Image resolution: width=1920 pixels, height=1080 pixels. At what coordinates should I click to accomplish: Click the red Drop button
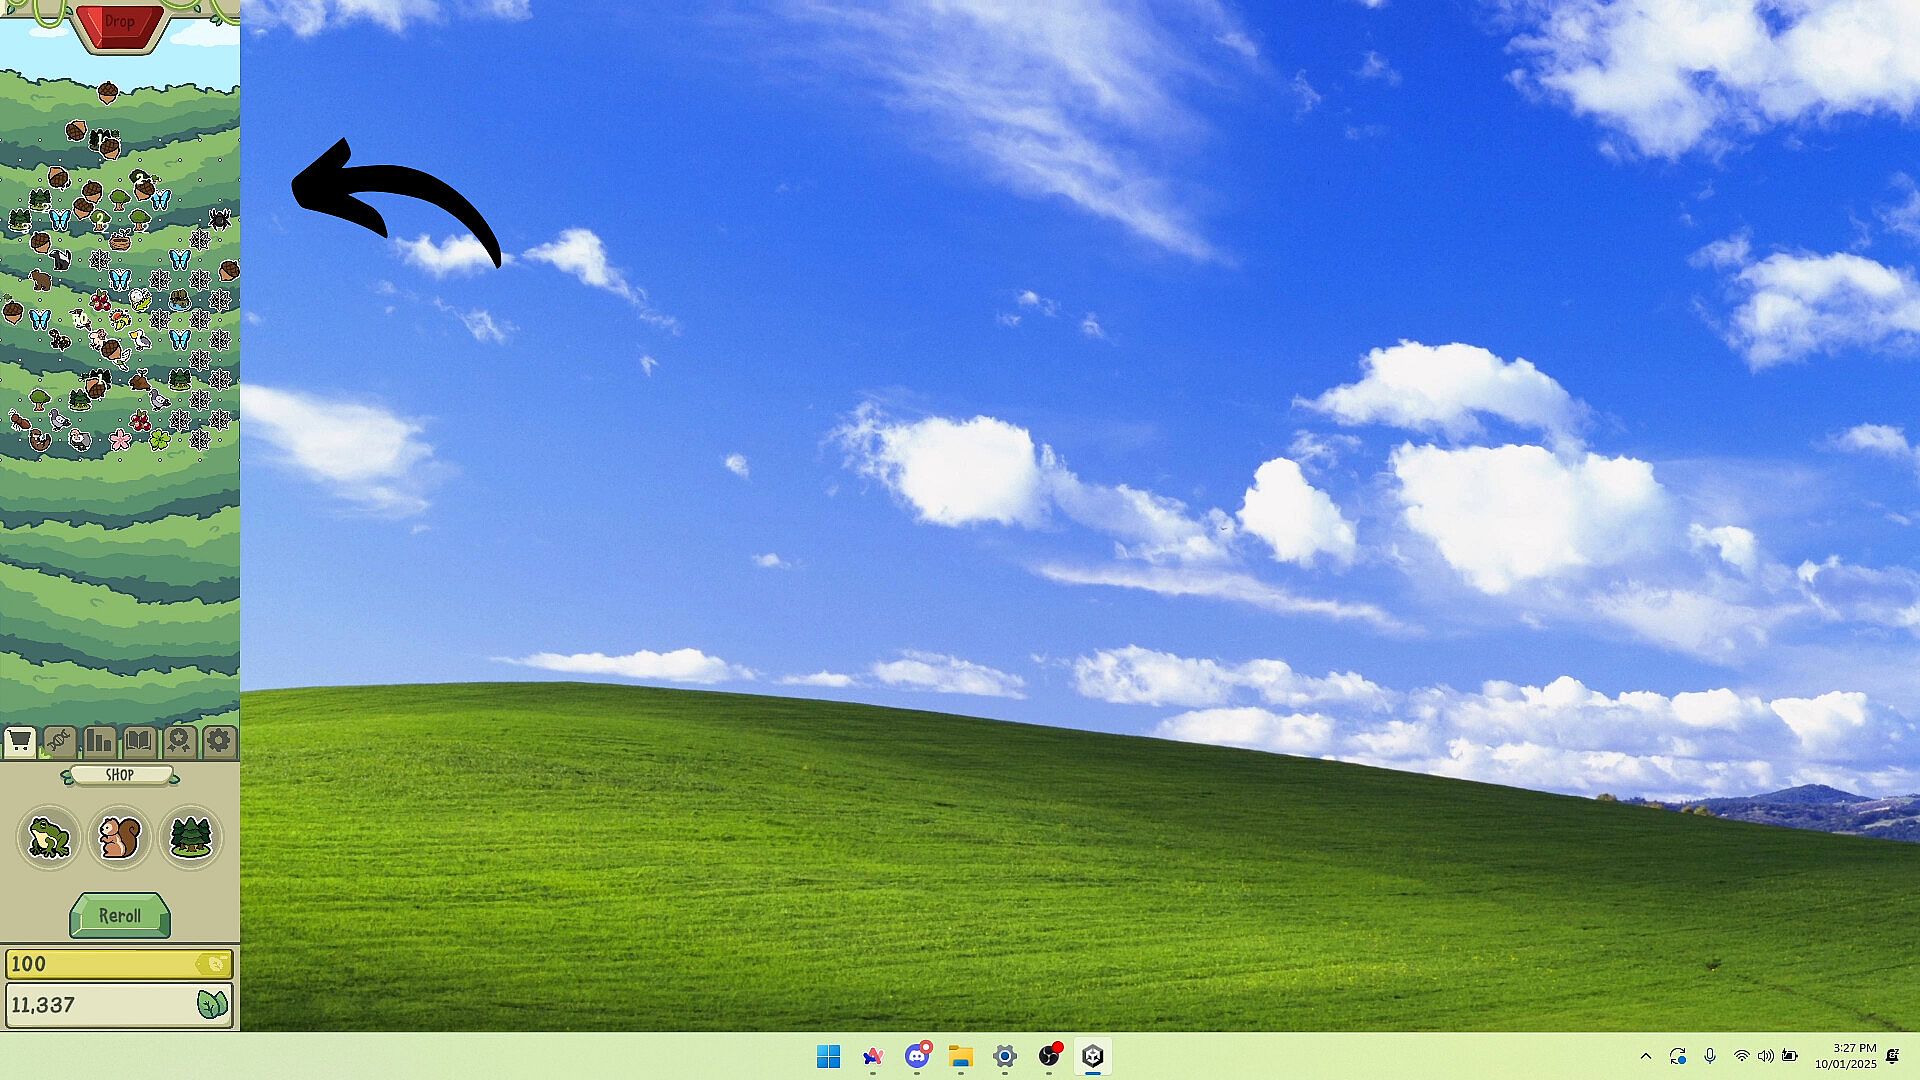[119, 24]
